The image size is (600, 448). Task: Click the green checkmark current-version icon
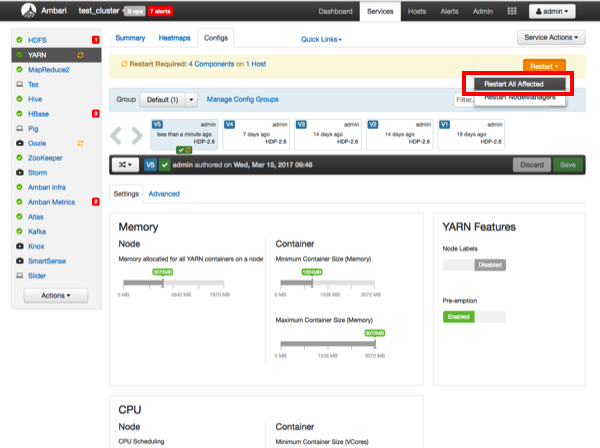pyautogui.click(x=165, y=165)
